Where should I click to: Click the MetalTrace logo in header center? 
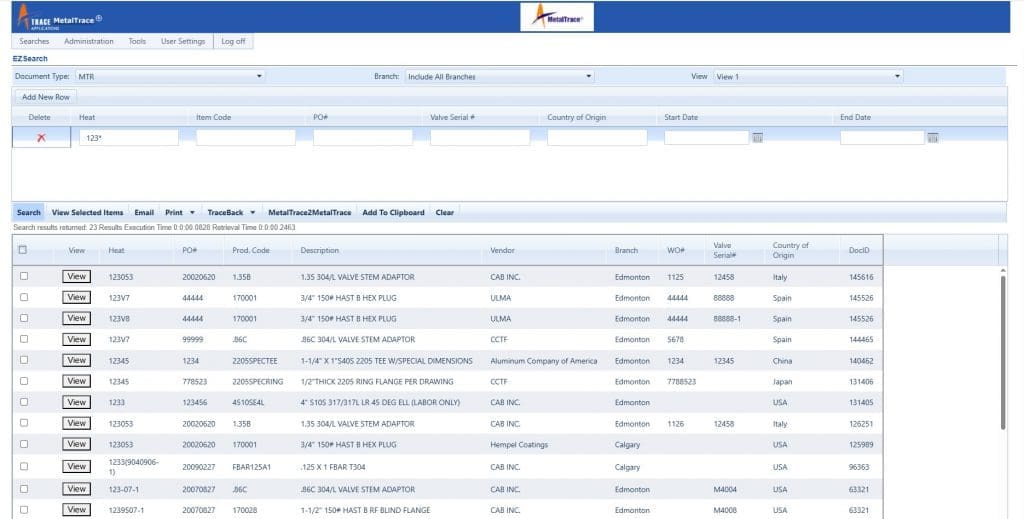pos(557,16)
